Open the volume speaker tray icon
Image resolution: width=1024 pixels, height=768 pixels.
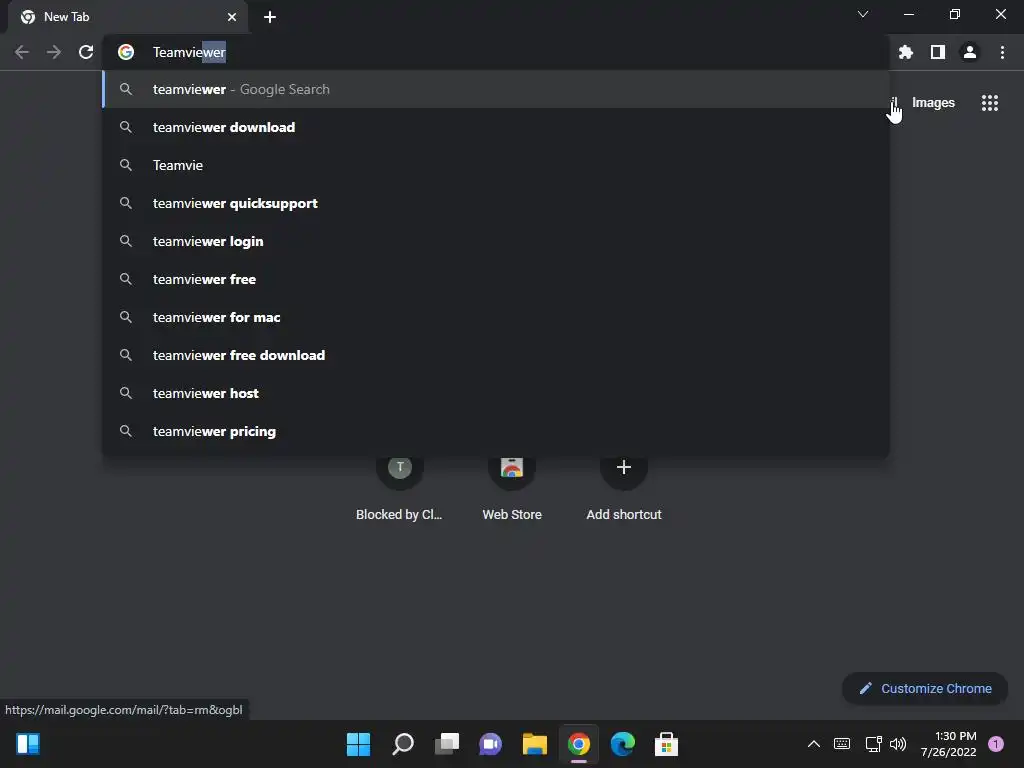pos(898,744)
